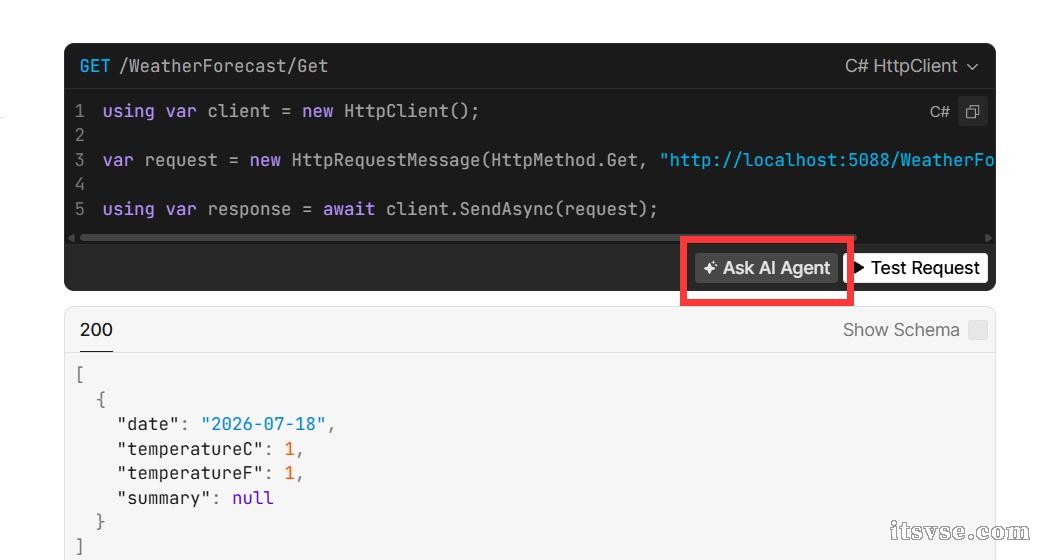
Task: Open the C# HttpClient language dropdown
Action: point(911,66)
